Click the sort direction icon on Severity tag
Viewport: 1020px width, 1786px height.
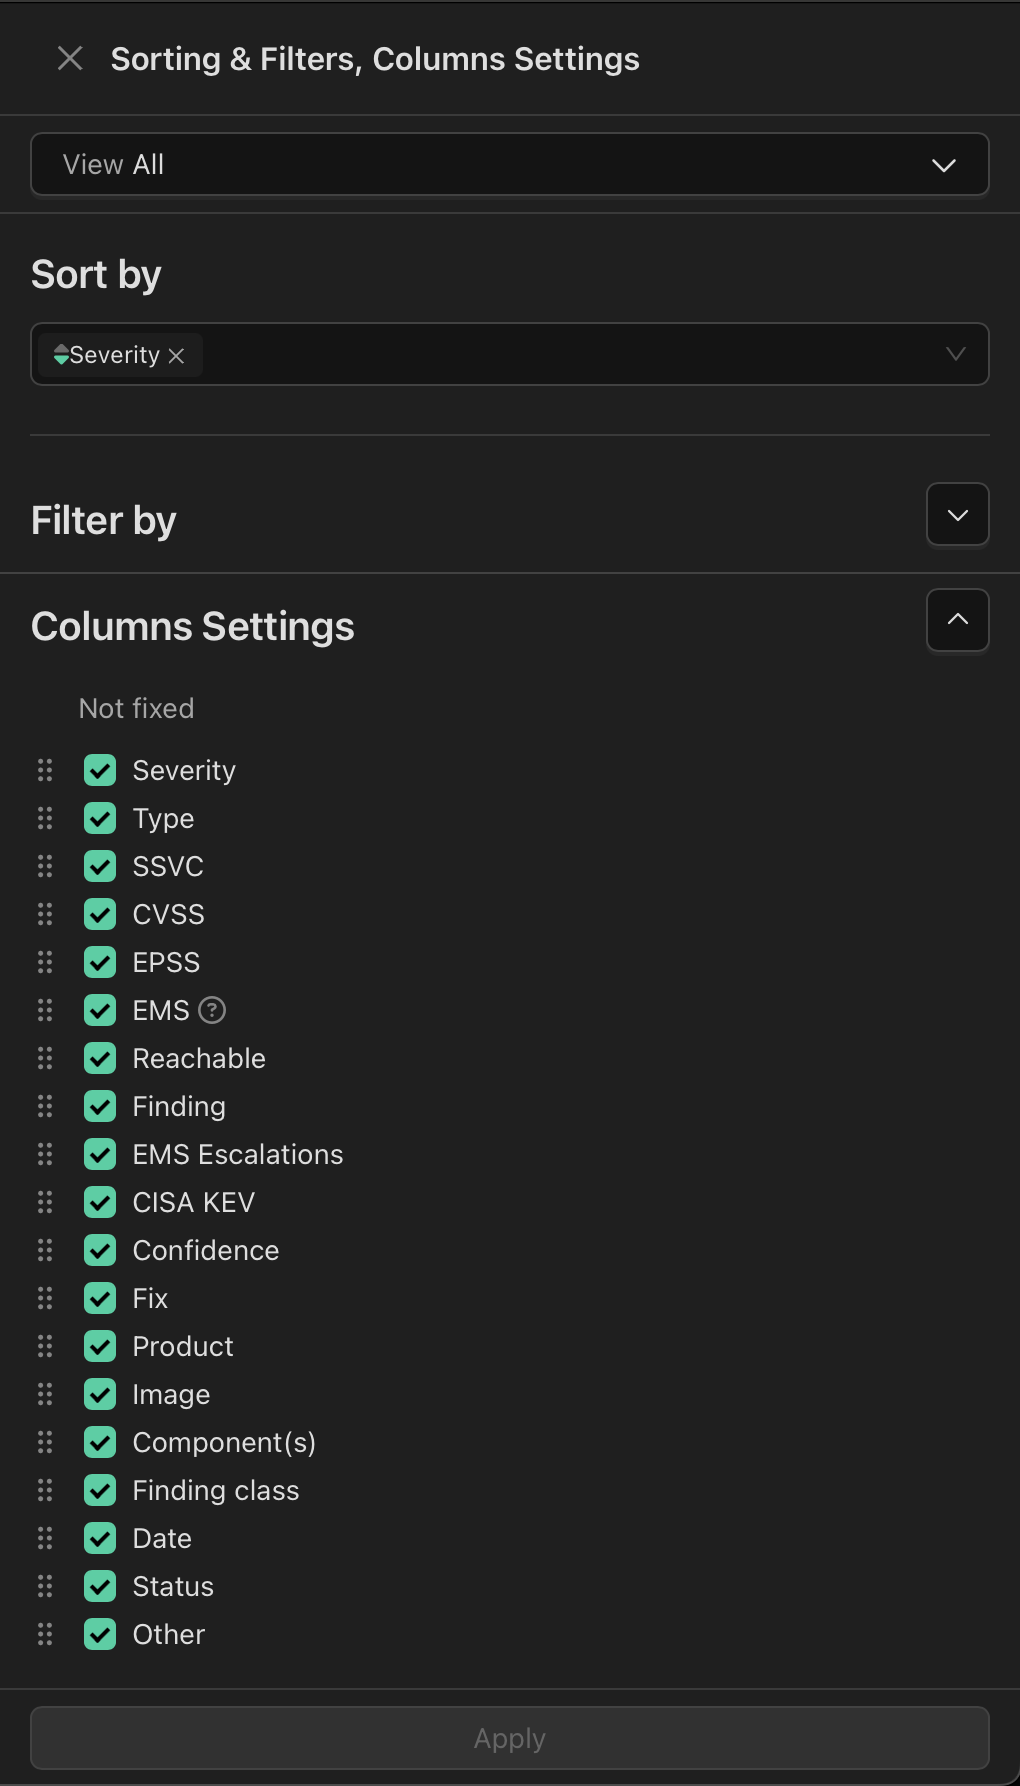61,355
